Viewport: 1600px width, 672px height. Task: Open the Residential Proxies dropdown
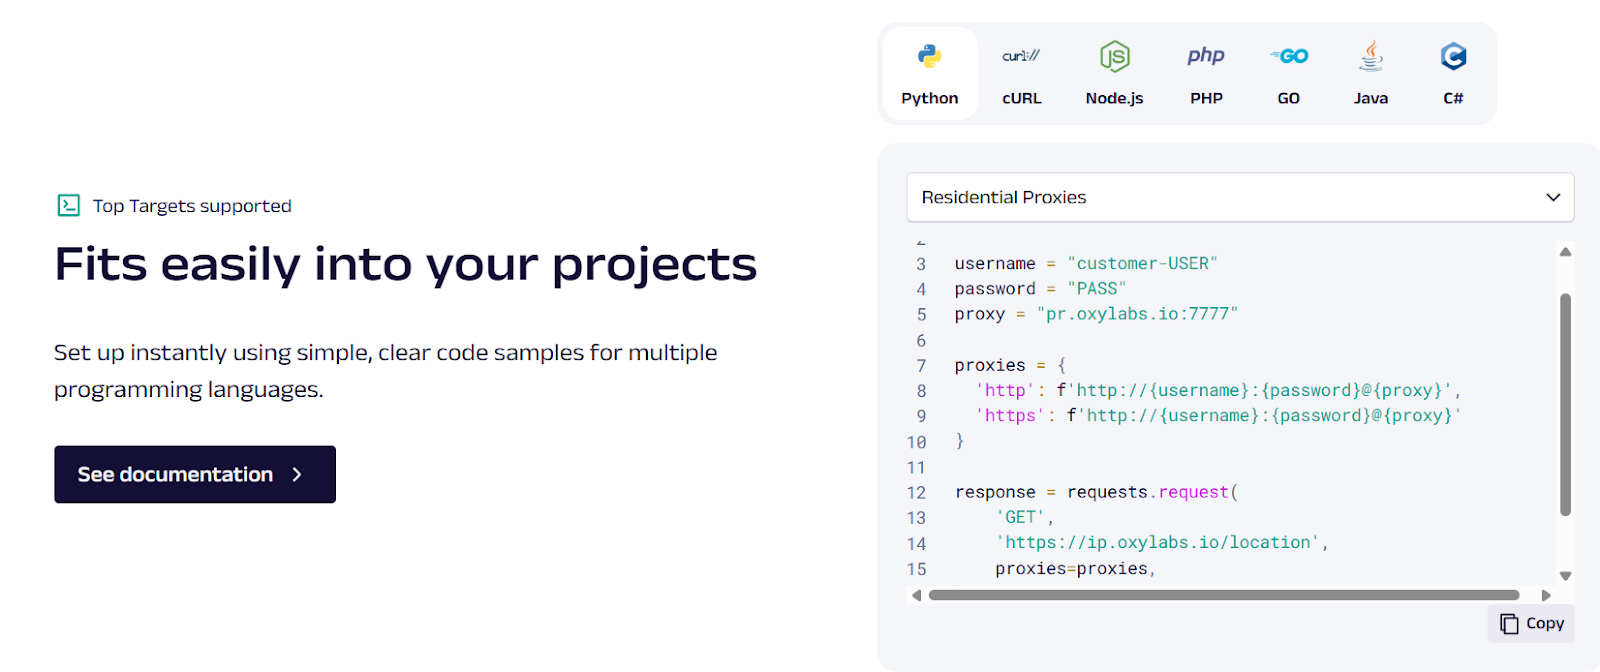pyautogui.click(x=1239, y=197)
